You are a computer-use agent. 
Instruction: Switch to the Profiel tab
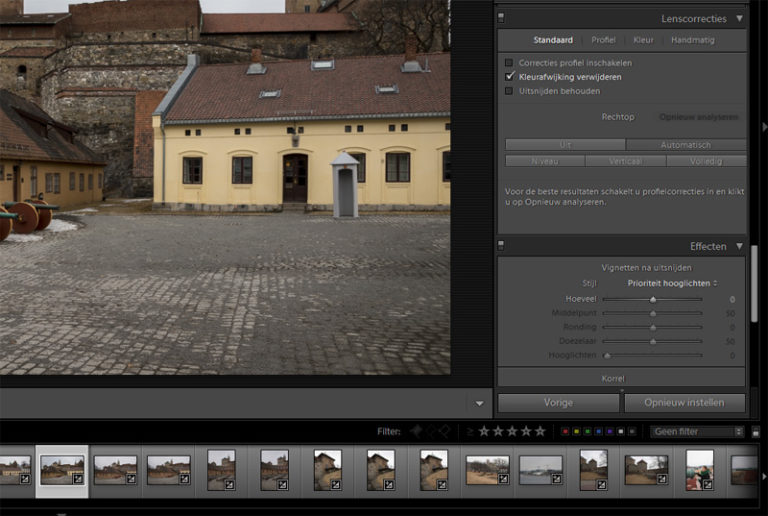click(x=603, y=40)
